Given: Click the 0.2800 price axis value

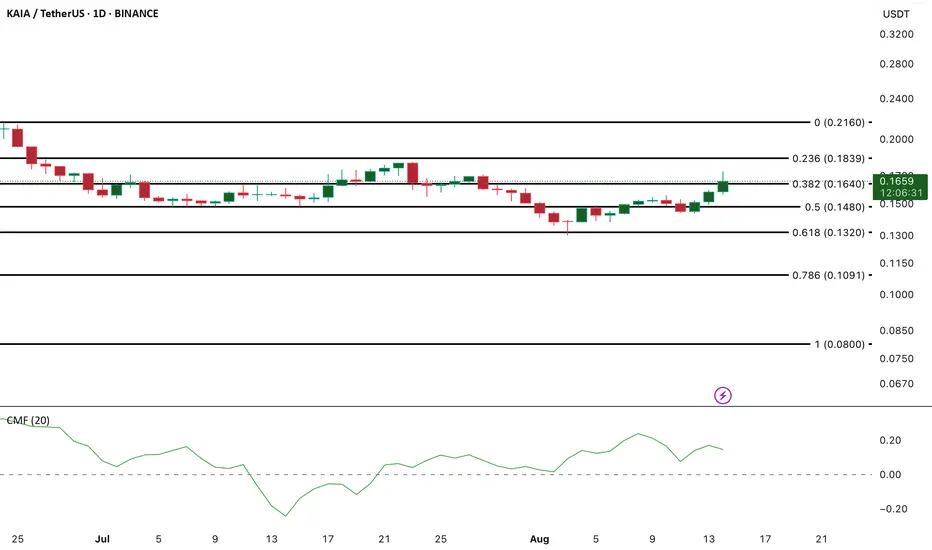Looking at the screenshot, I should point(896,64).
